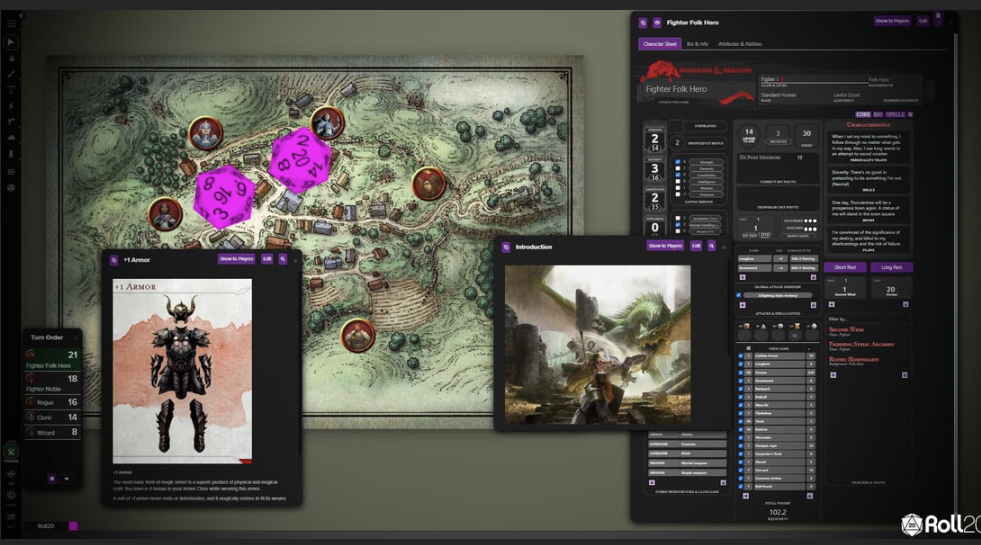Open the hamburger menu at top of the left toolbar

coord(11,24)
